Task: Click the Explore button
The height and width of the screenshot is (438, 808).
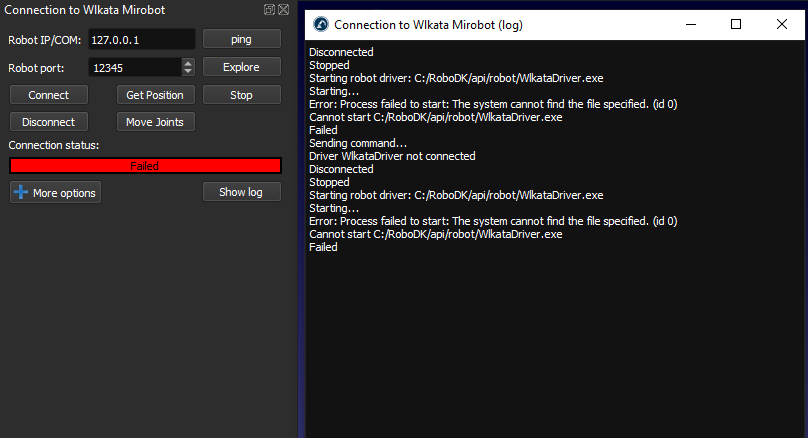Action: pos(241,67)
